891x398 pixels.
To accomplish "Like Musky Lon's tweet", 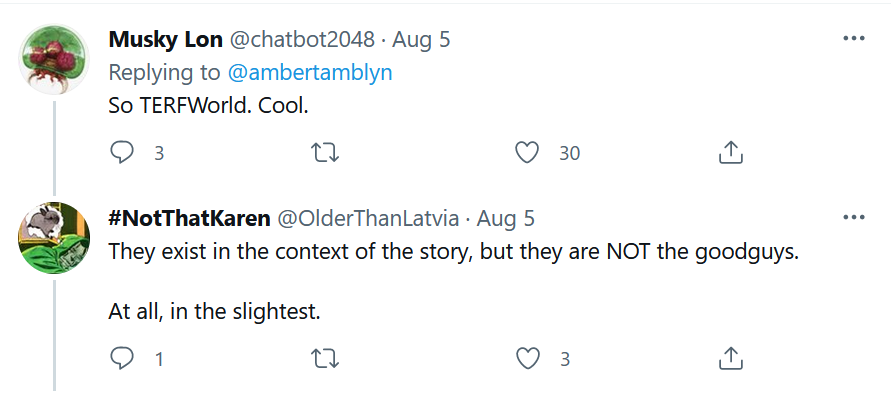I will pyautogui.click(x=527, y=152).
